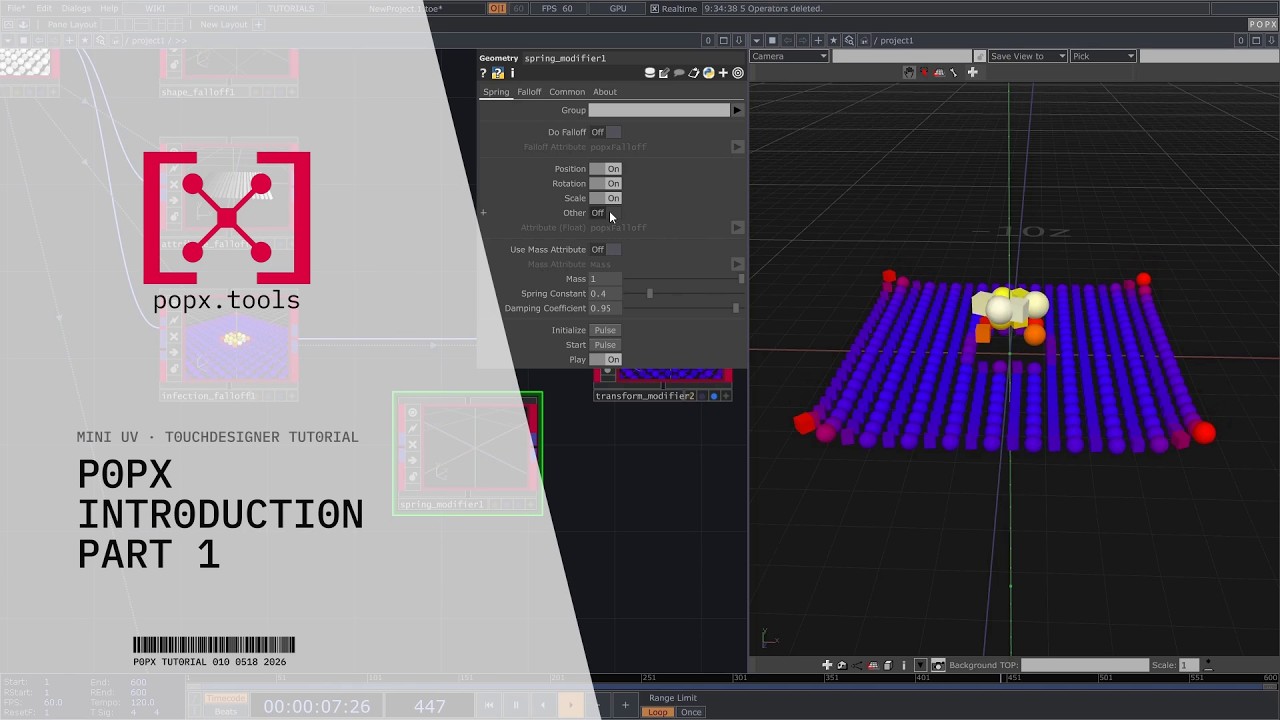Toggle the Other parameter switch
The image size is (1280, 720).
point(605,213)
